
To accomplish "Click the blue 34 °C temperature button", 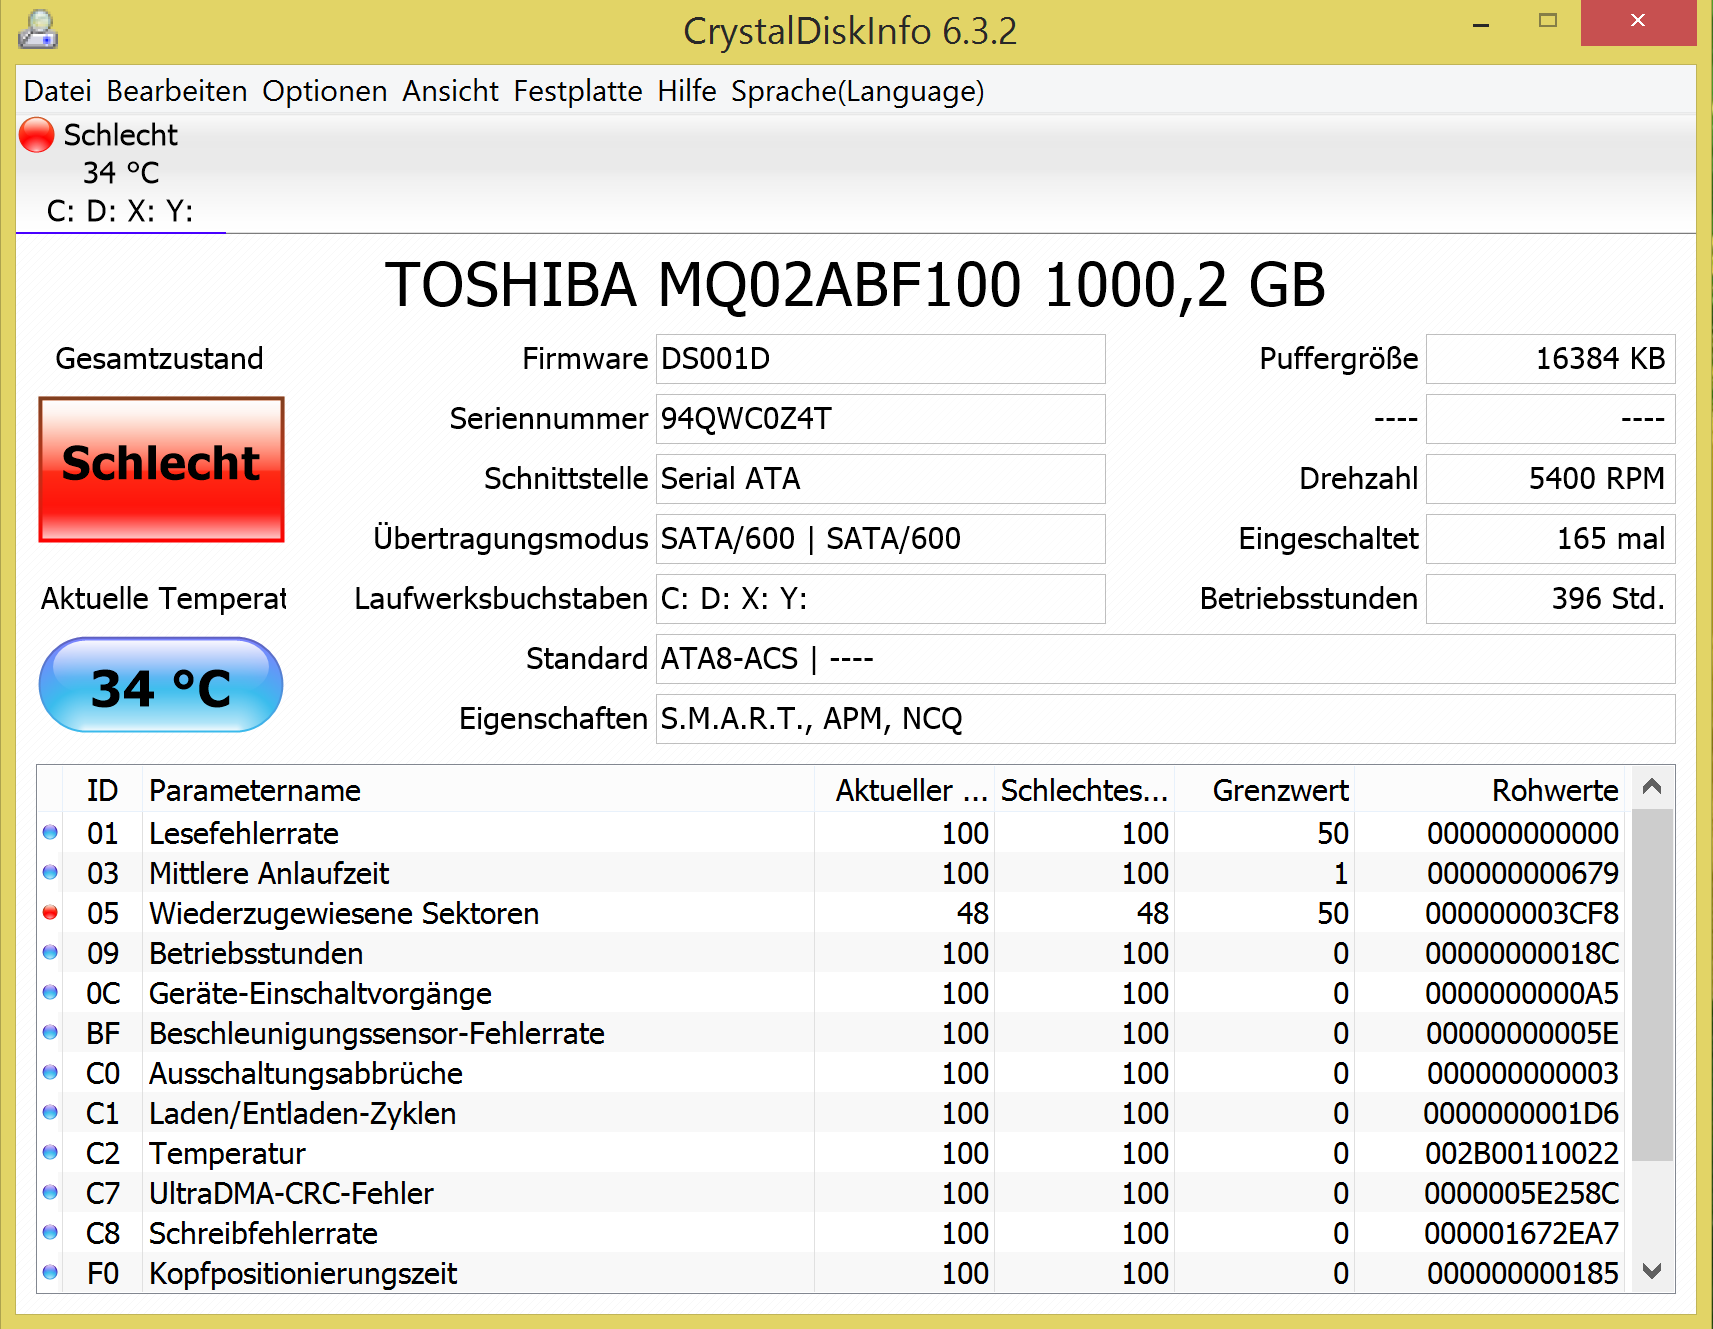I will click(x=161, y=685).
